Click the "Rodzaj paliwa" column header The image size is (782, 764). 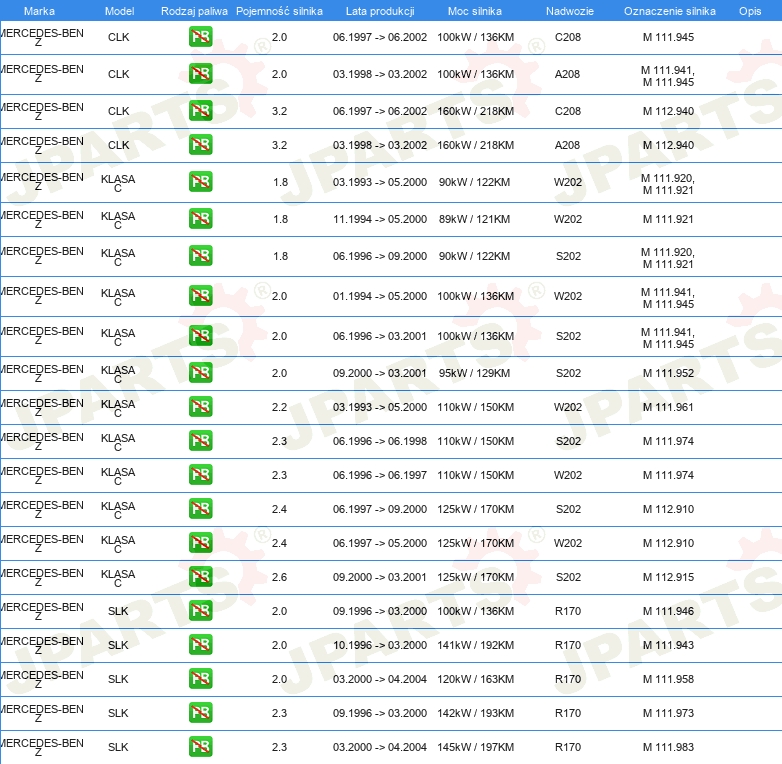[x=194, y=11]
